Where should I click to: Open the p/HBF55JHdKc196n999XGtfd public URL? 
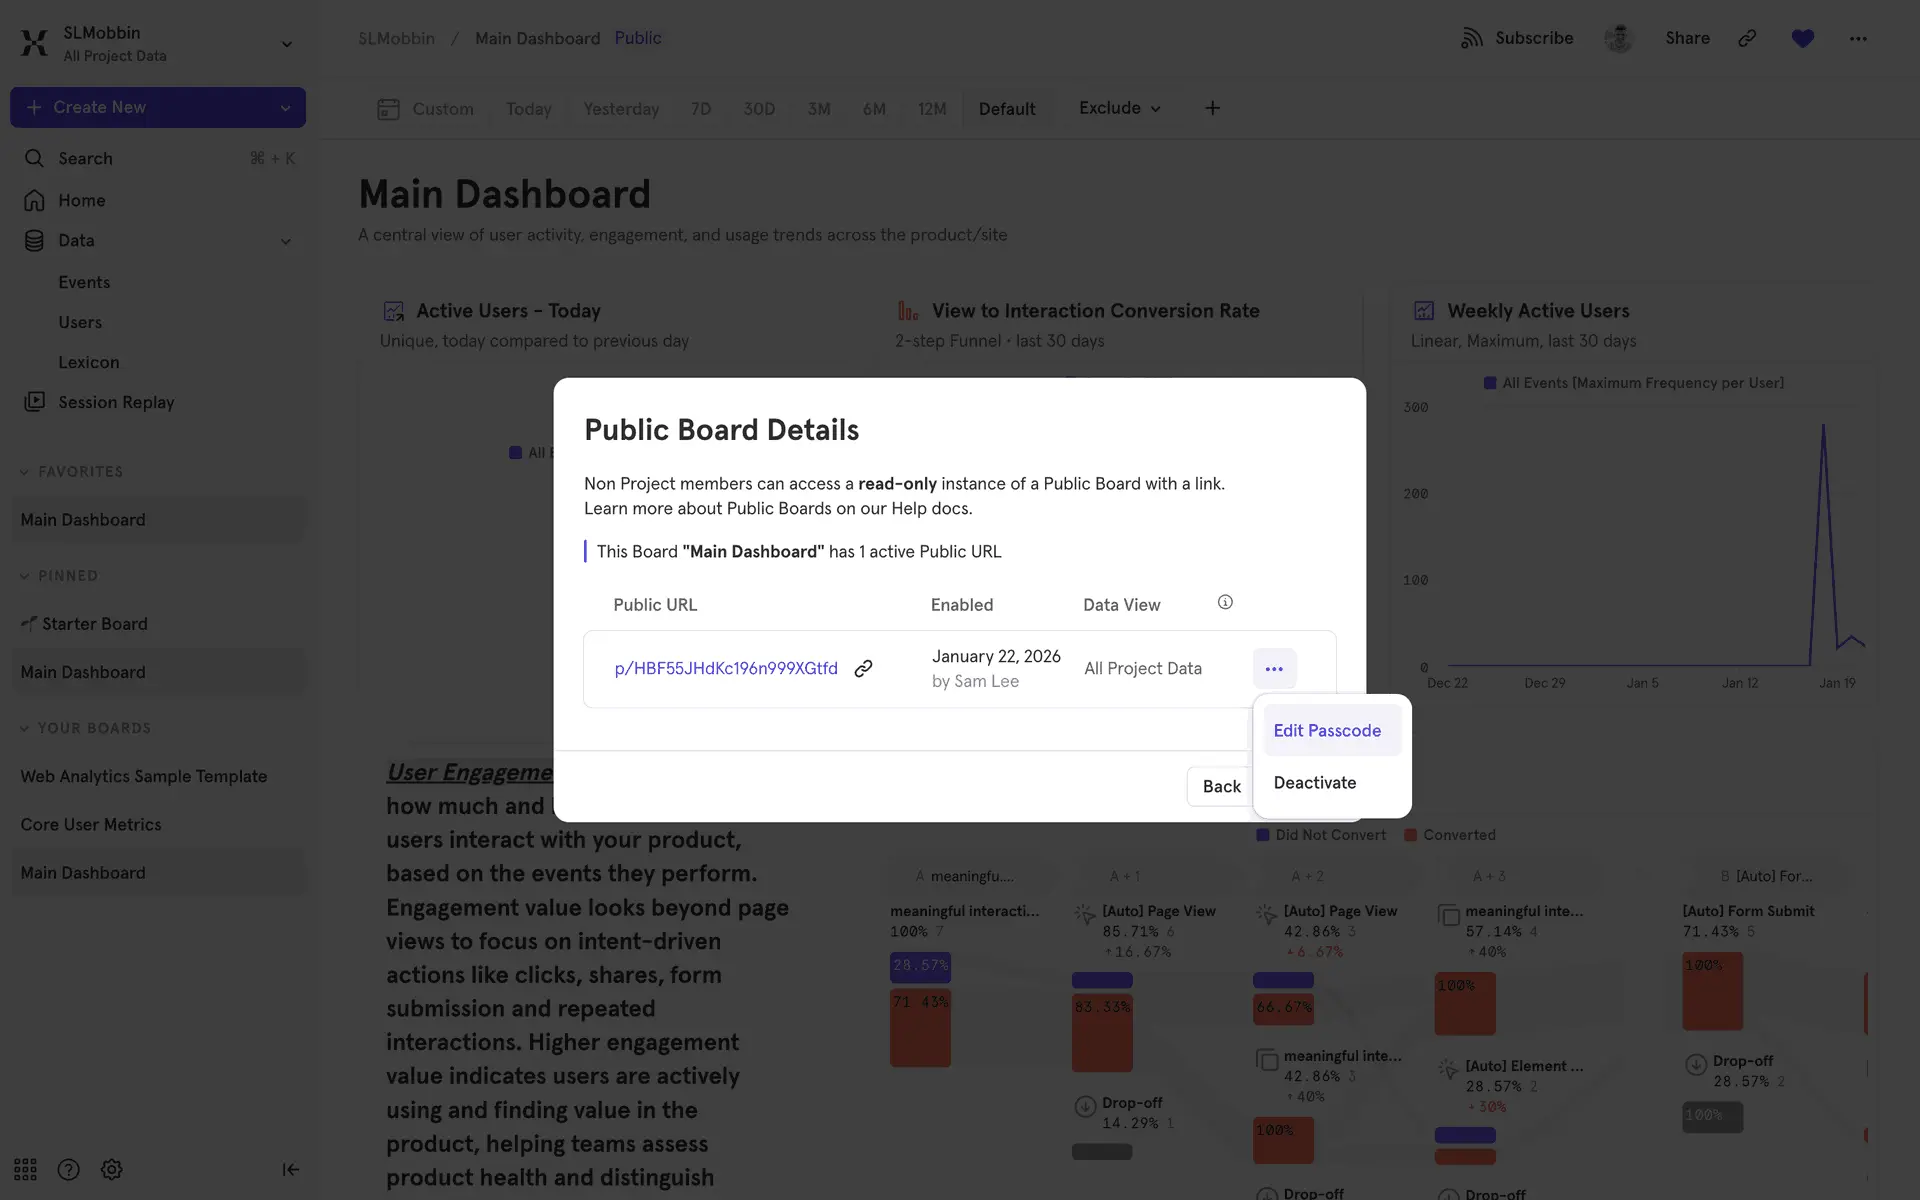click(x=725, y=668)
